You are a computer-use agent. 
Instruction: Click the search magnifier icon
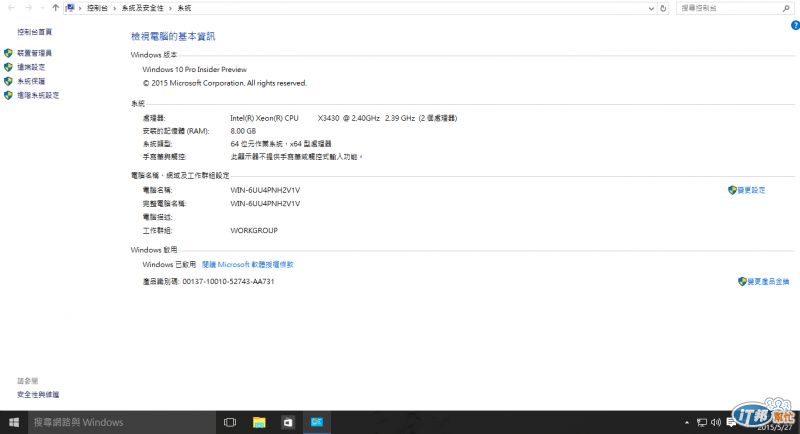tap(786, 8)
